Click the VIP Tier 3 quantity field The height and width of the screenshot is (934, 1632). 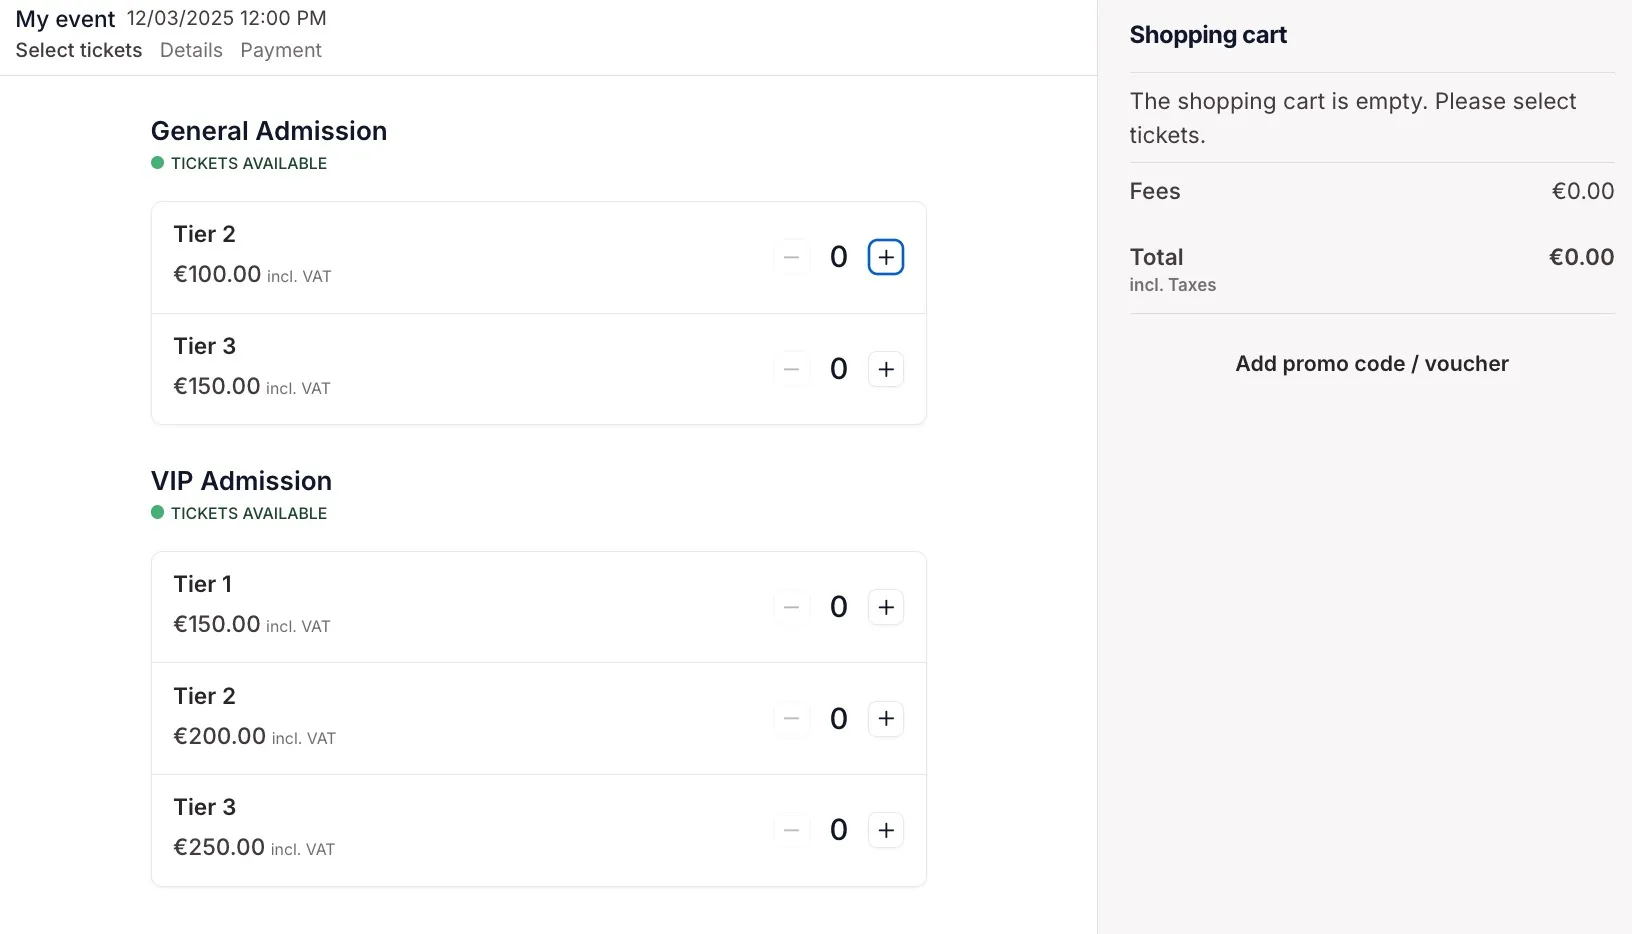coord(839,830)
